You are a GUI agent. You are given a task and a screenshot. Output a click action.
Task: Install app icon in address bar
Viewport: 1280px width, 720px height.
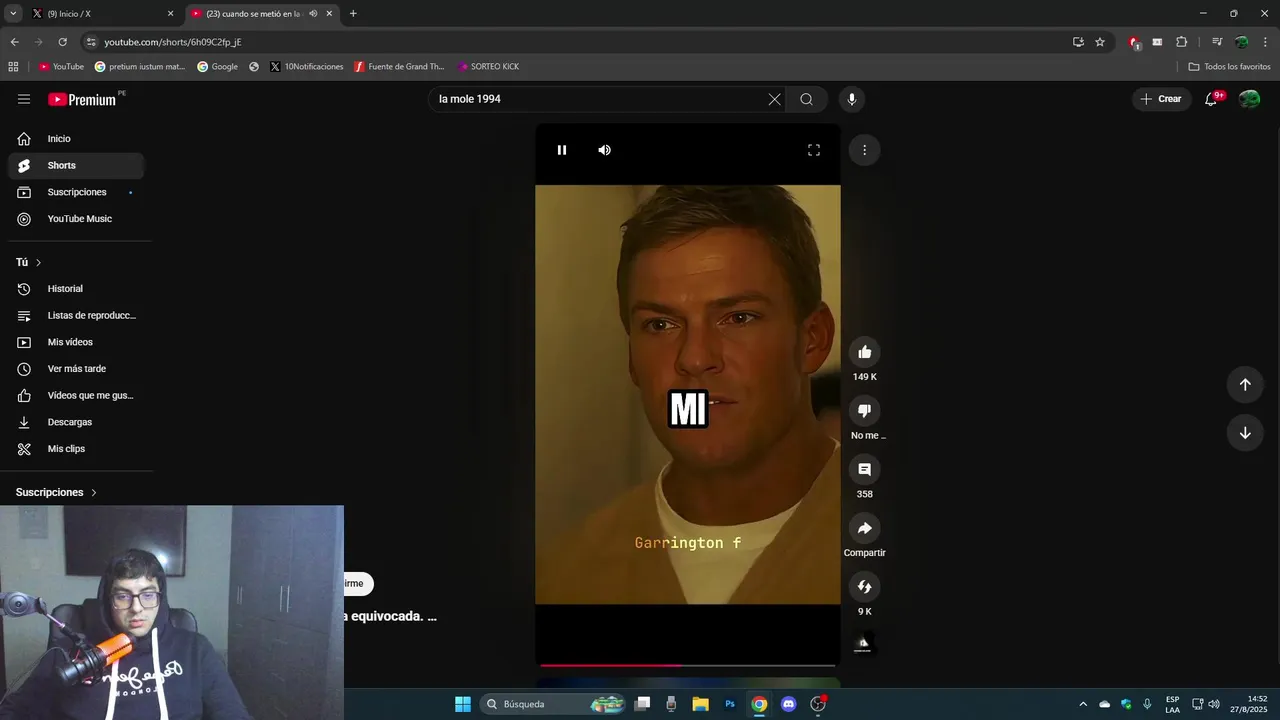pos(1078,42)
